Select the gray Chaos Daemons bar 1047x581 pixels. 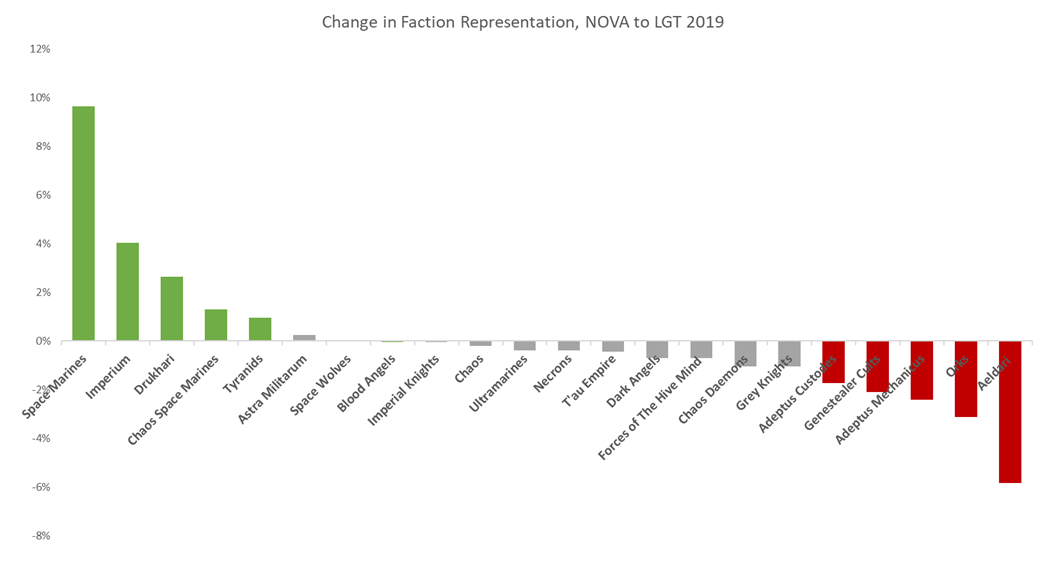(746, 354)
